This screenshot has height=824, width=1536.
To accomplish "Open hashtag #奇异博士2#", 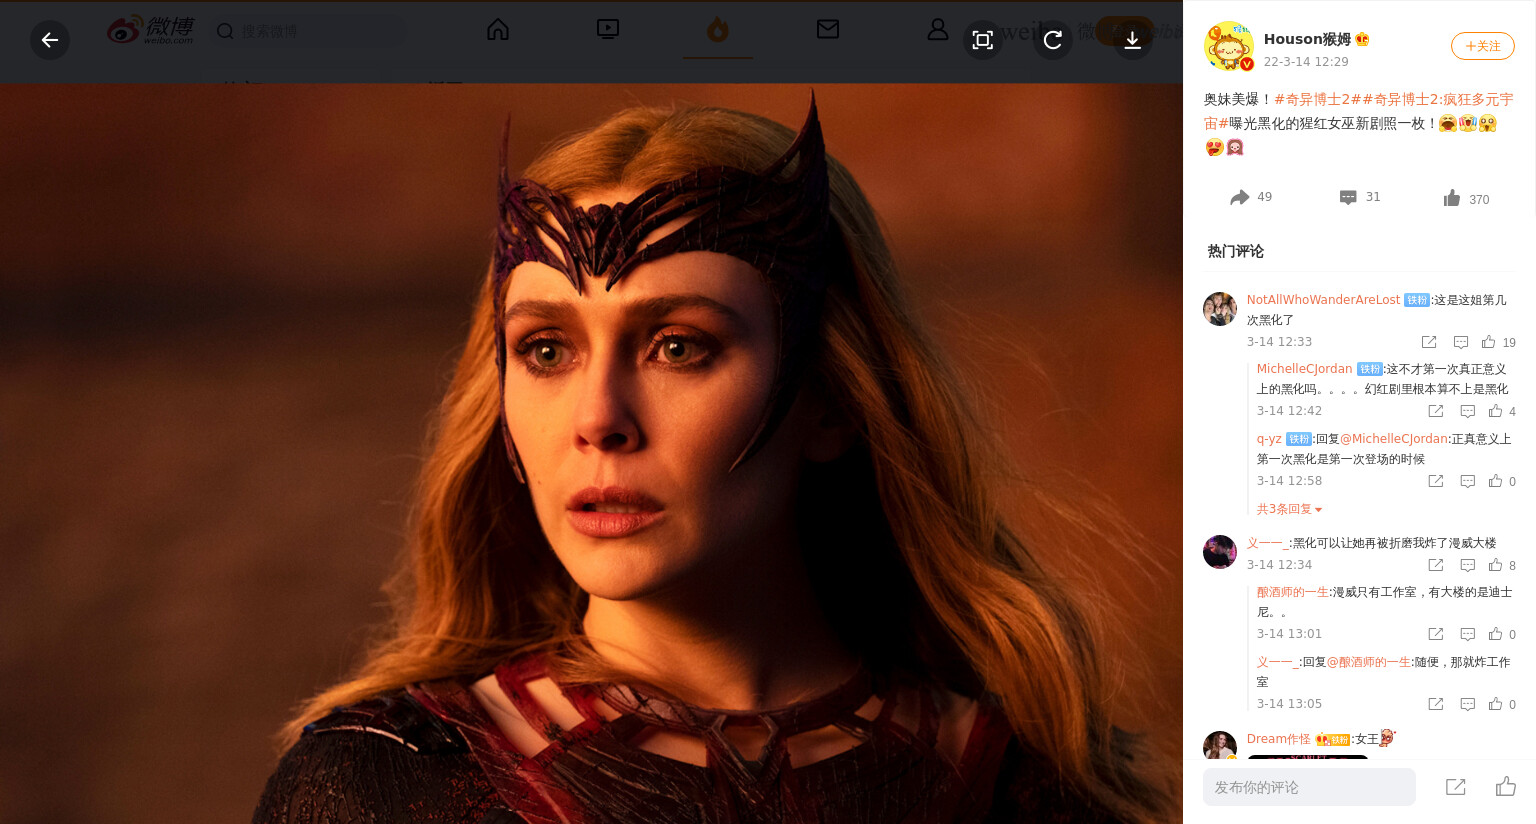I will pyautogui.click(x=1318, y=99).
